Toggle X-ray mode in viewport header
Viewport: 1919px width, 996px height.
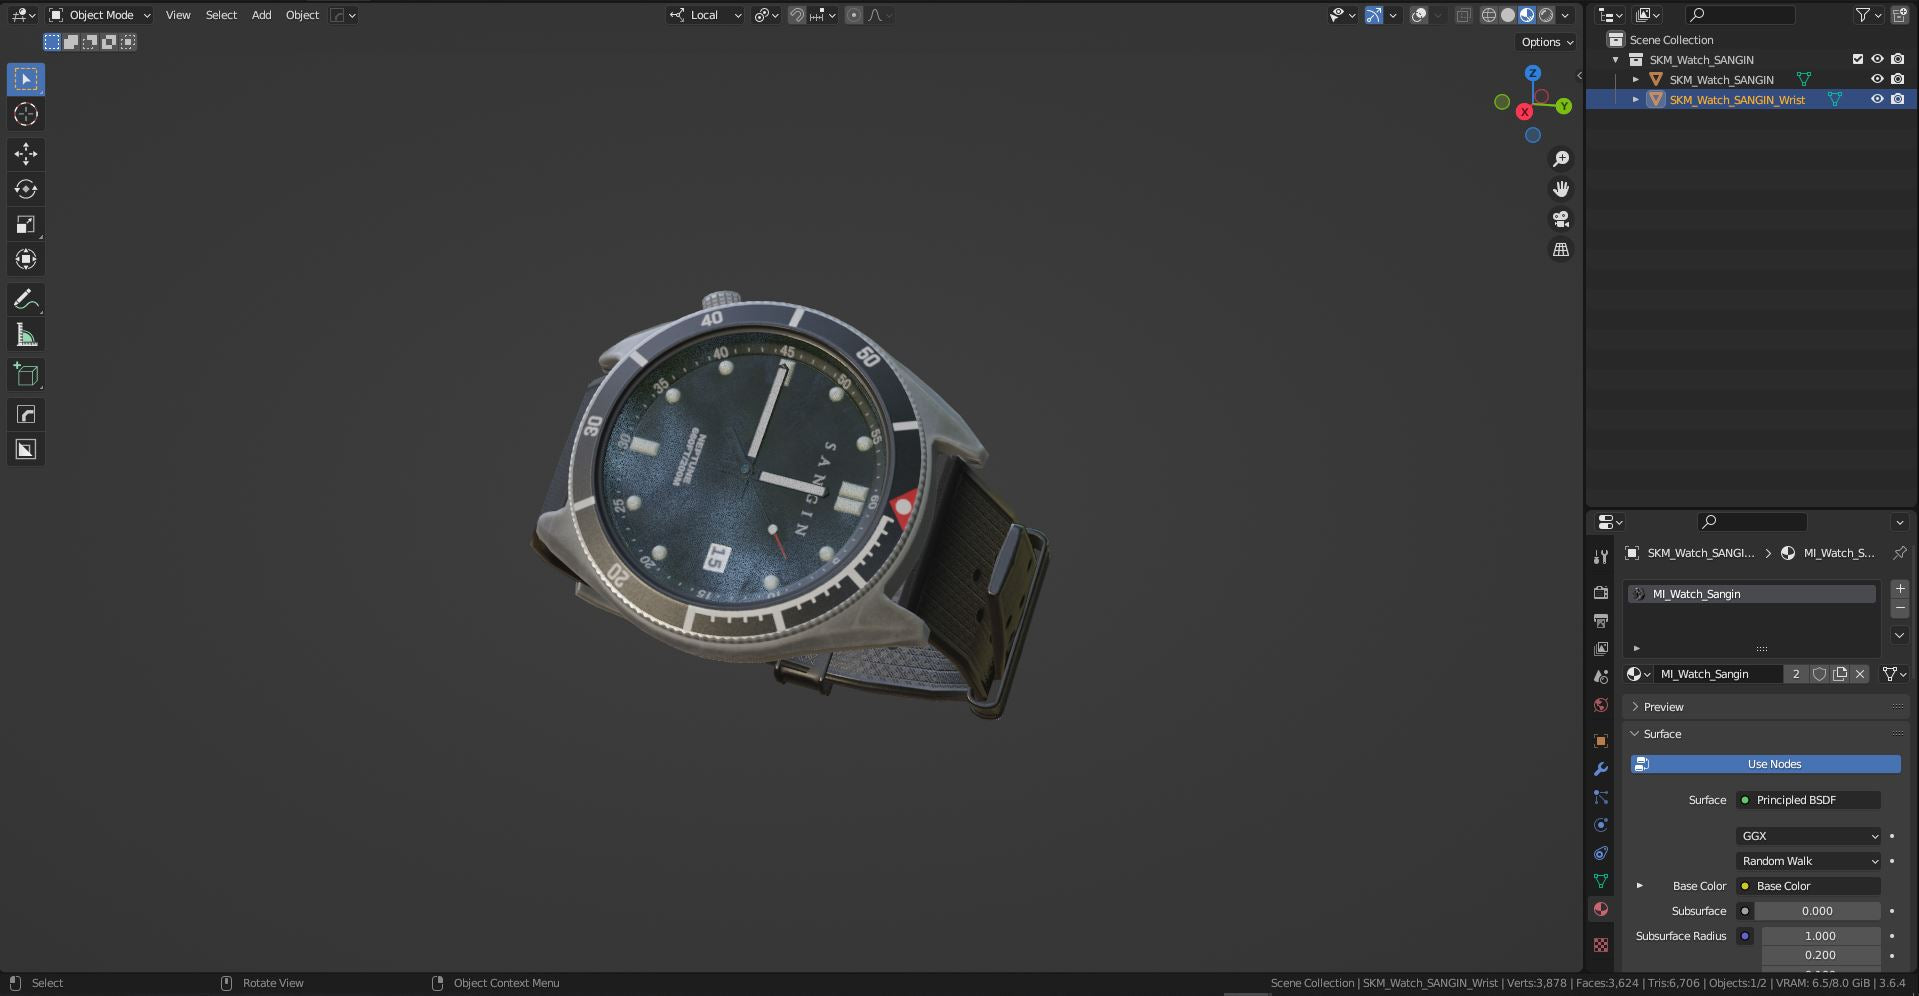point(1463,15)
